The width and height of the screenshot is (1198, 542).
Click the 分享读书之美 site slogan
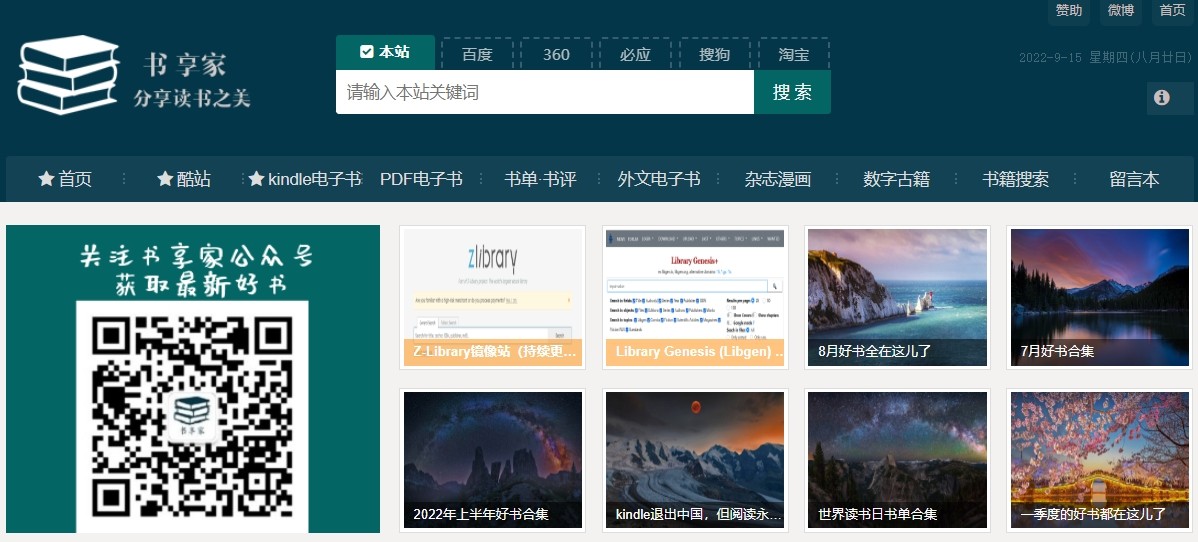click(x=192, y=98)
